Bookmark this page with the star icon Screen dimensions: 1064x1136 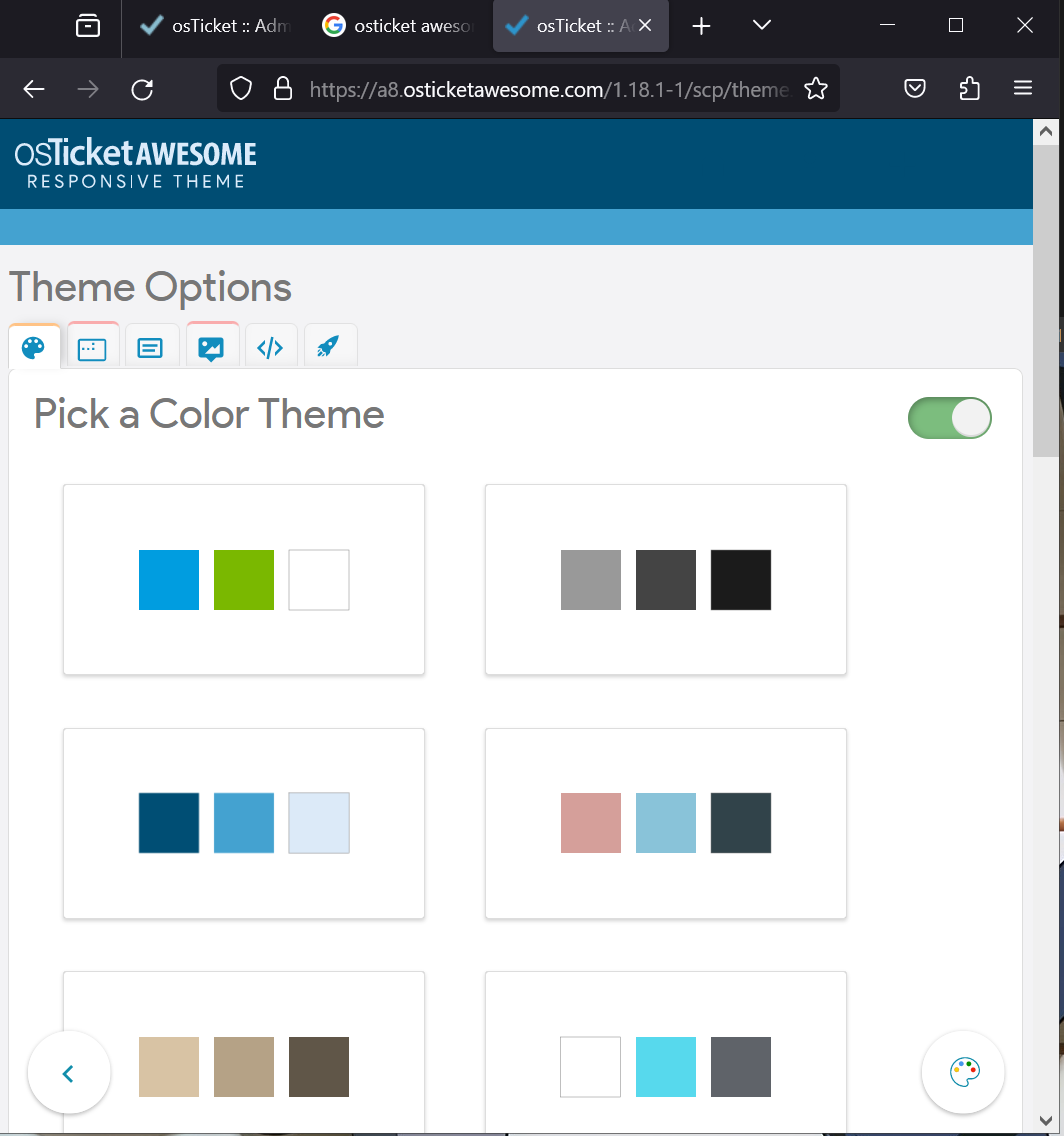[x=816, y=89]
